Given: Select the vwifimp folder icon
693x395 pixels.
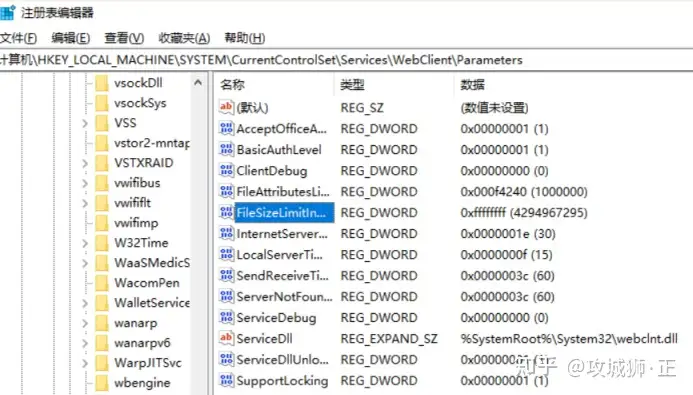Looking at the screenshot, I should tap(102, 223).
